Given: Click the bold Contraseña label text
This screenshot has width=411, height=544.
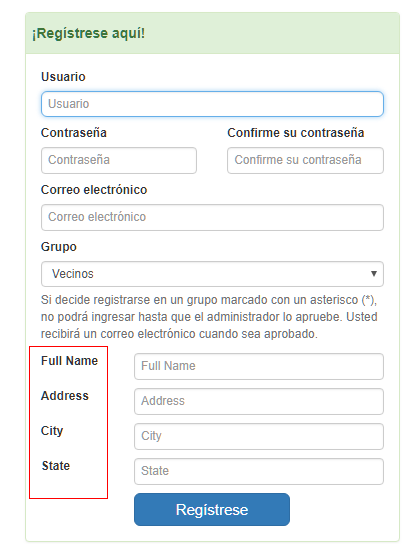Looking at the screenshot, I should click(74, 133).
